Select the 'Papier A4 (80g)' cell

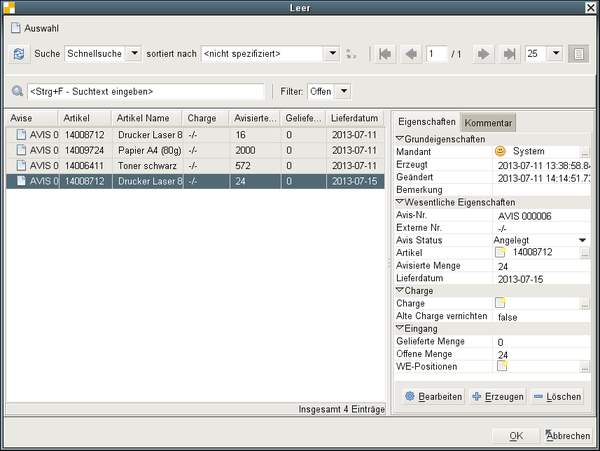[148, 150]
